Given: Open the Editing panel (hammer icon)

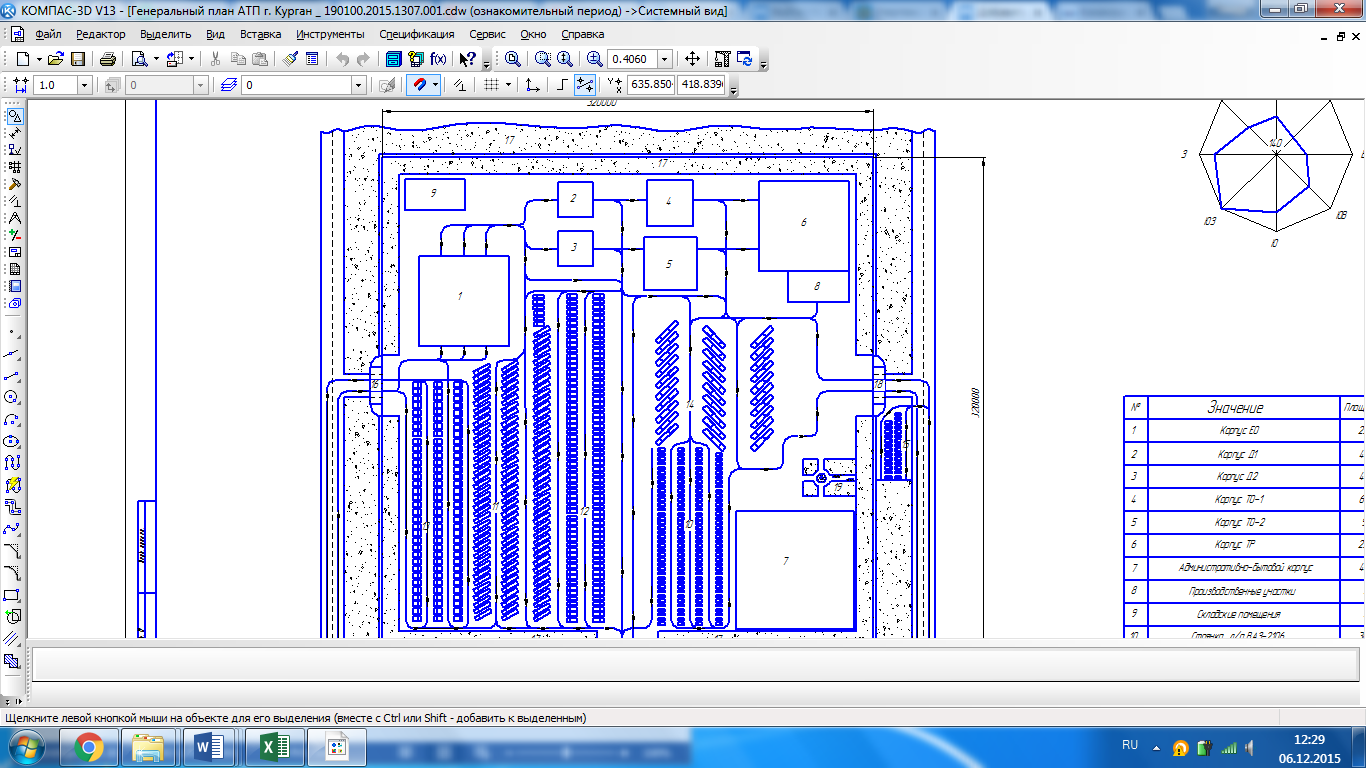Looking at the screenshot, I should [14, 183].
